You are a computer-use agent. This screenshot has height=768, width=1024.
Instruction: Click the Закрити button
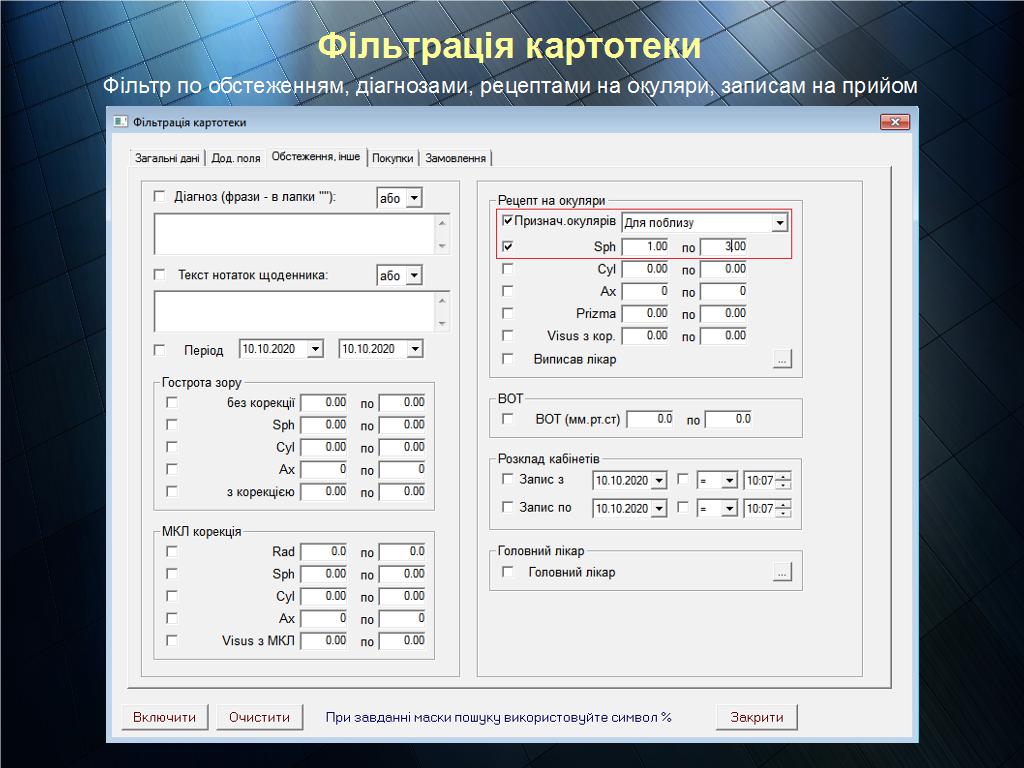click(x=756, y=717)
